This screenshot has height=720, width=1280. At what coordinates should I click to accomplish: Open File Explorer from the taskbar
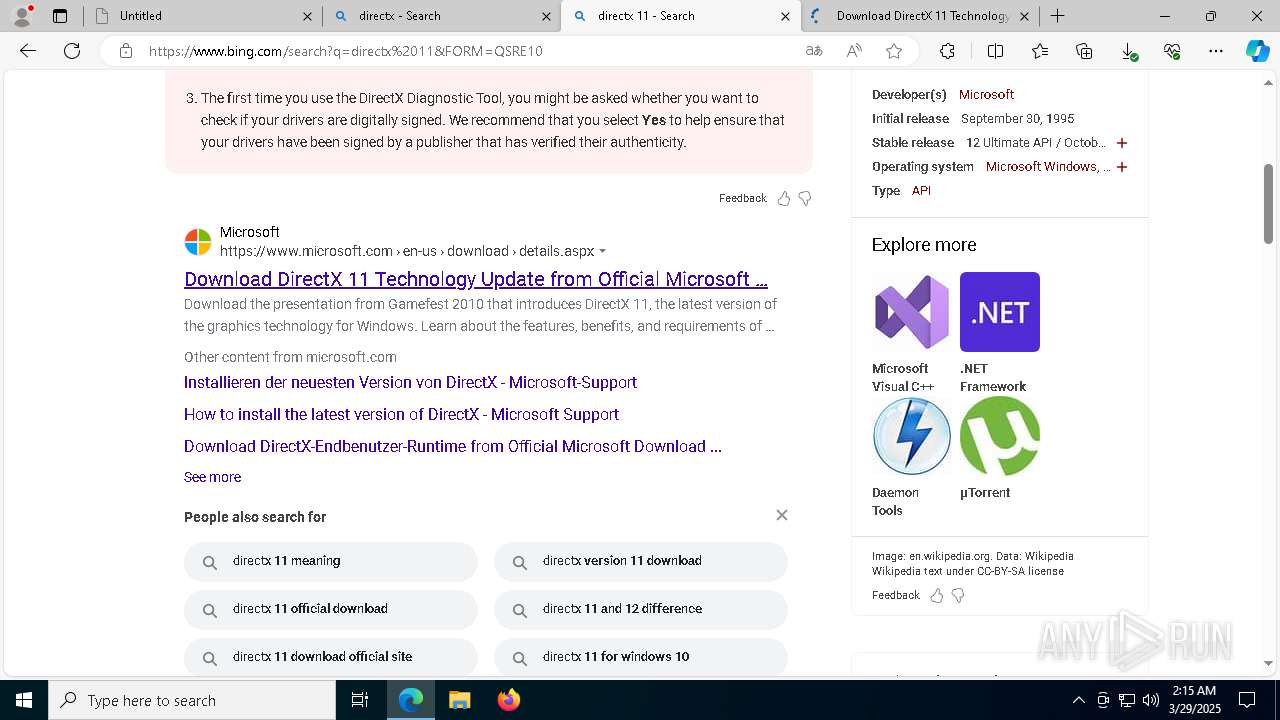pos(459,700)
